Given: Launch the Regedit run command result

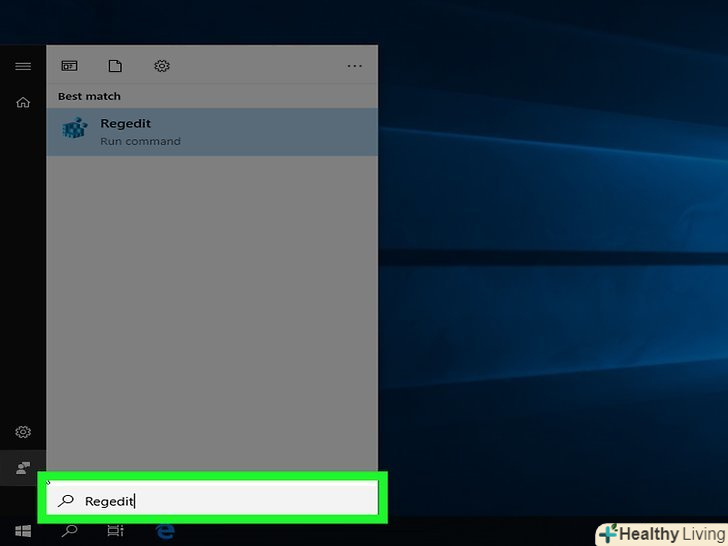Looking at the screenshot, I should point(212,132).
